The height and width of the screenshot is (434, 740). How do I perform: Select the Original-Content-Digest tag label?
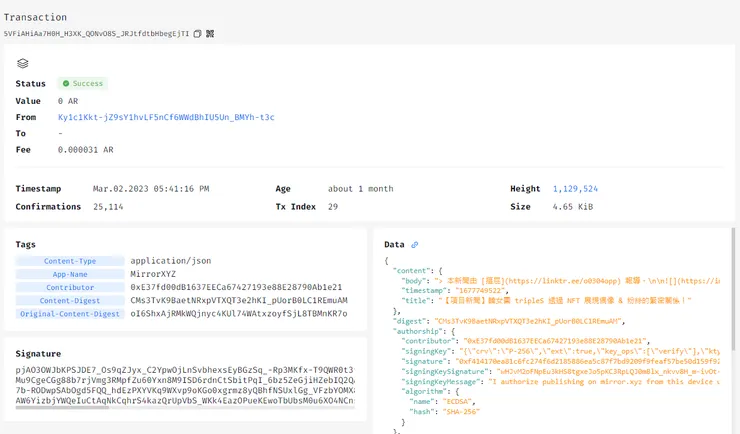click(x=69, y=314)
